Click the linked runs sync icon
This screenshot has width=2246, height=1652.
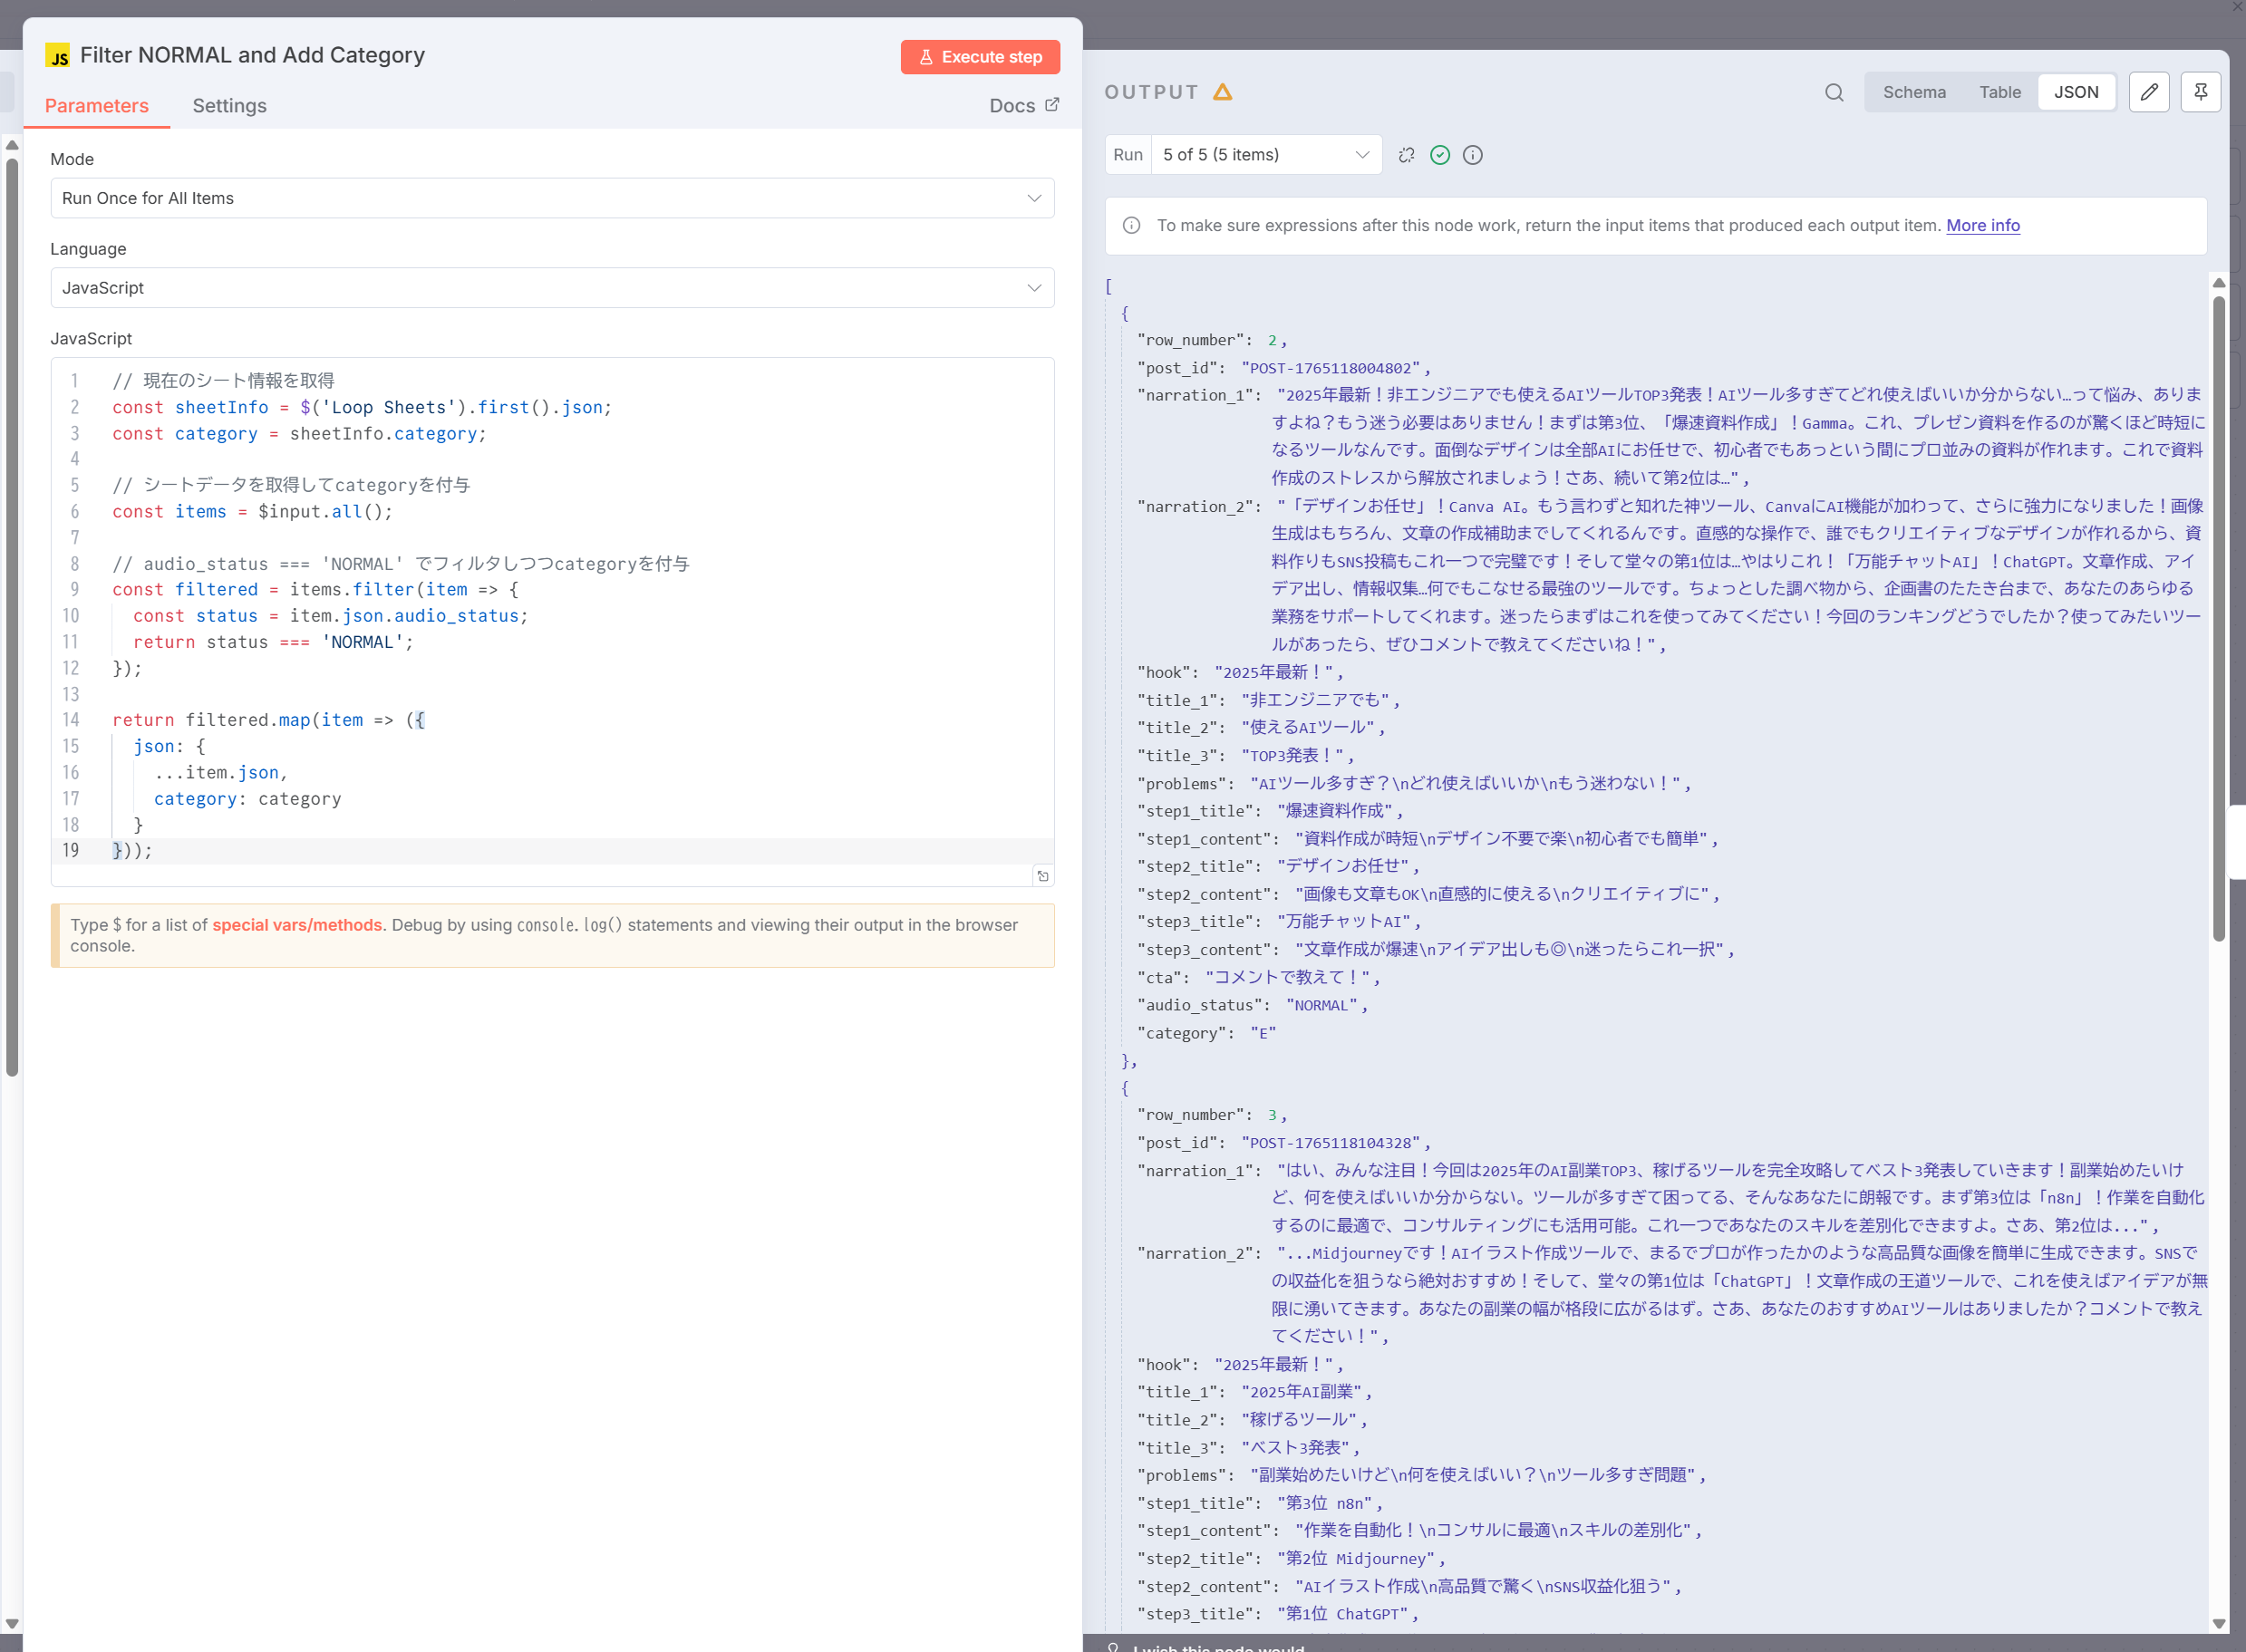click(x=1406, y=155)
